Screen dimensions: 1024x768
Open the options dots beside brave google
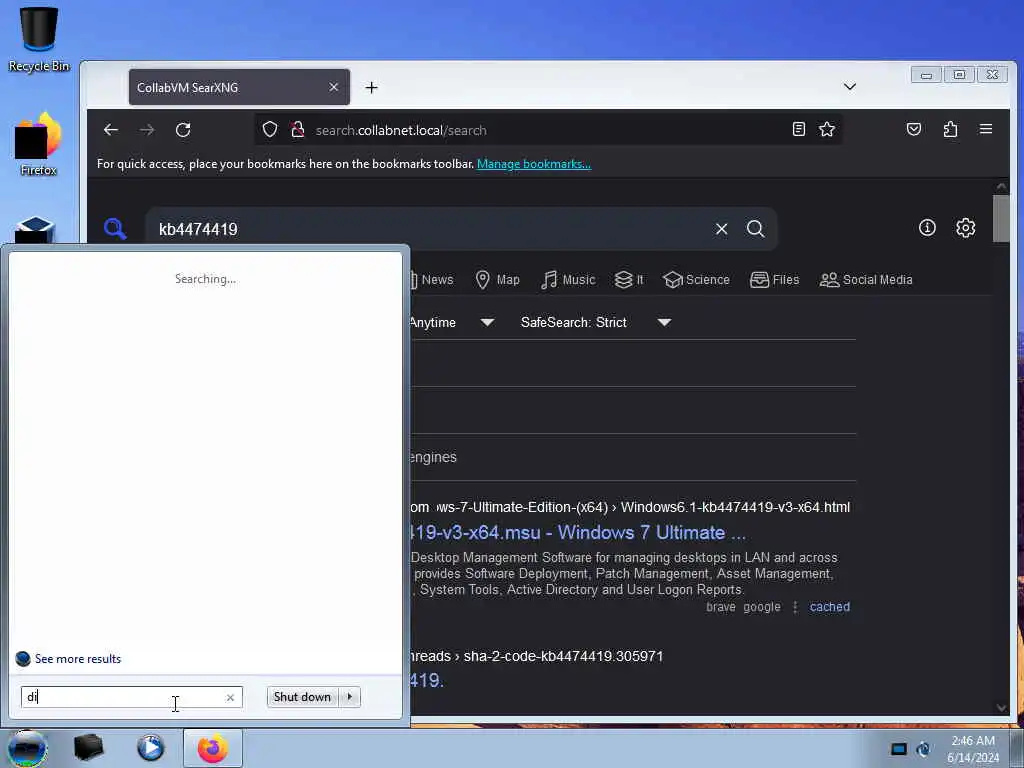[795, 607]
